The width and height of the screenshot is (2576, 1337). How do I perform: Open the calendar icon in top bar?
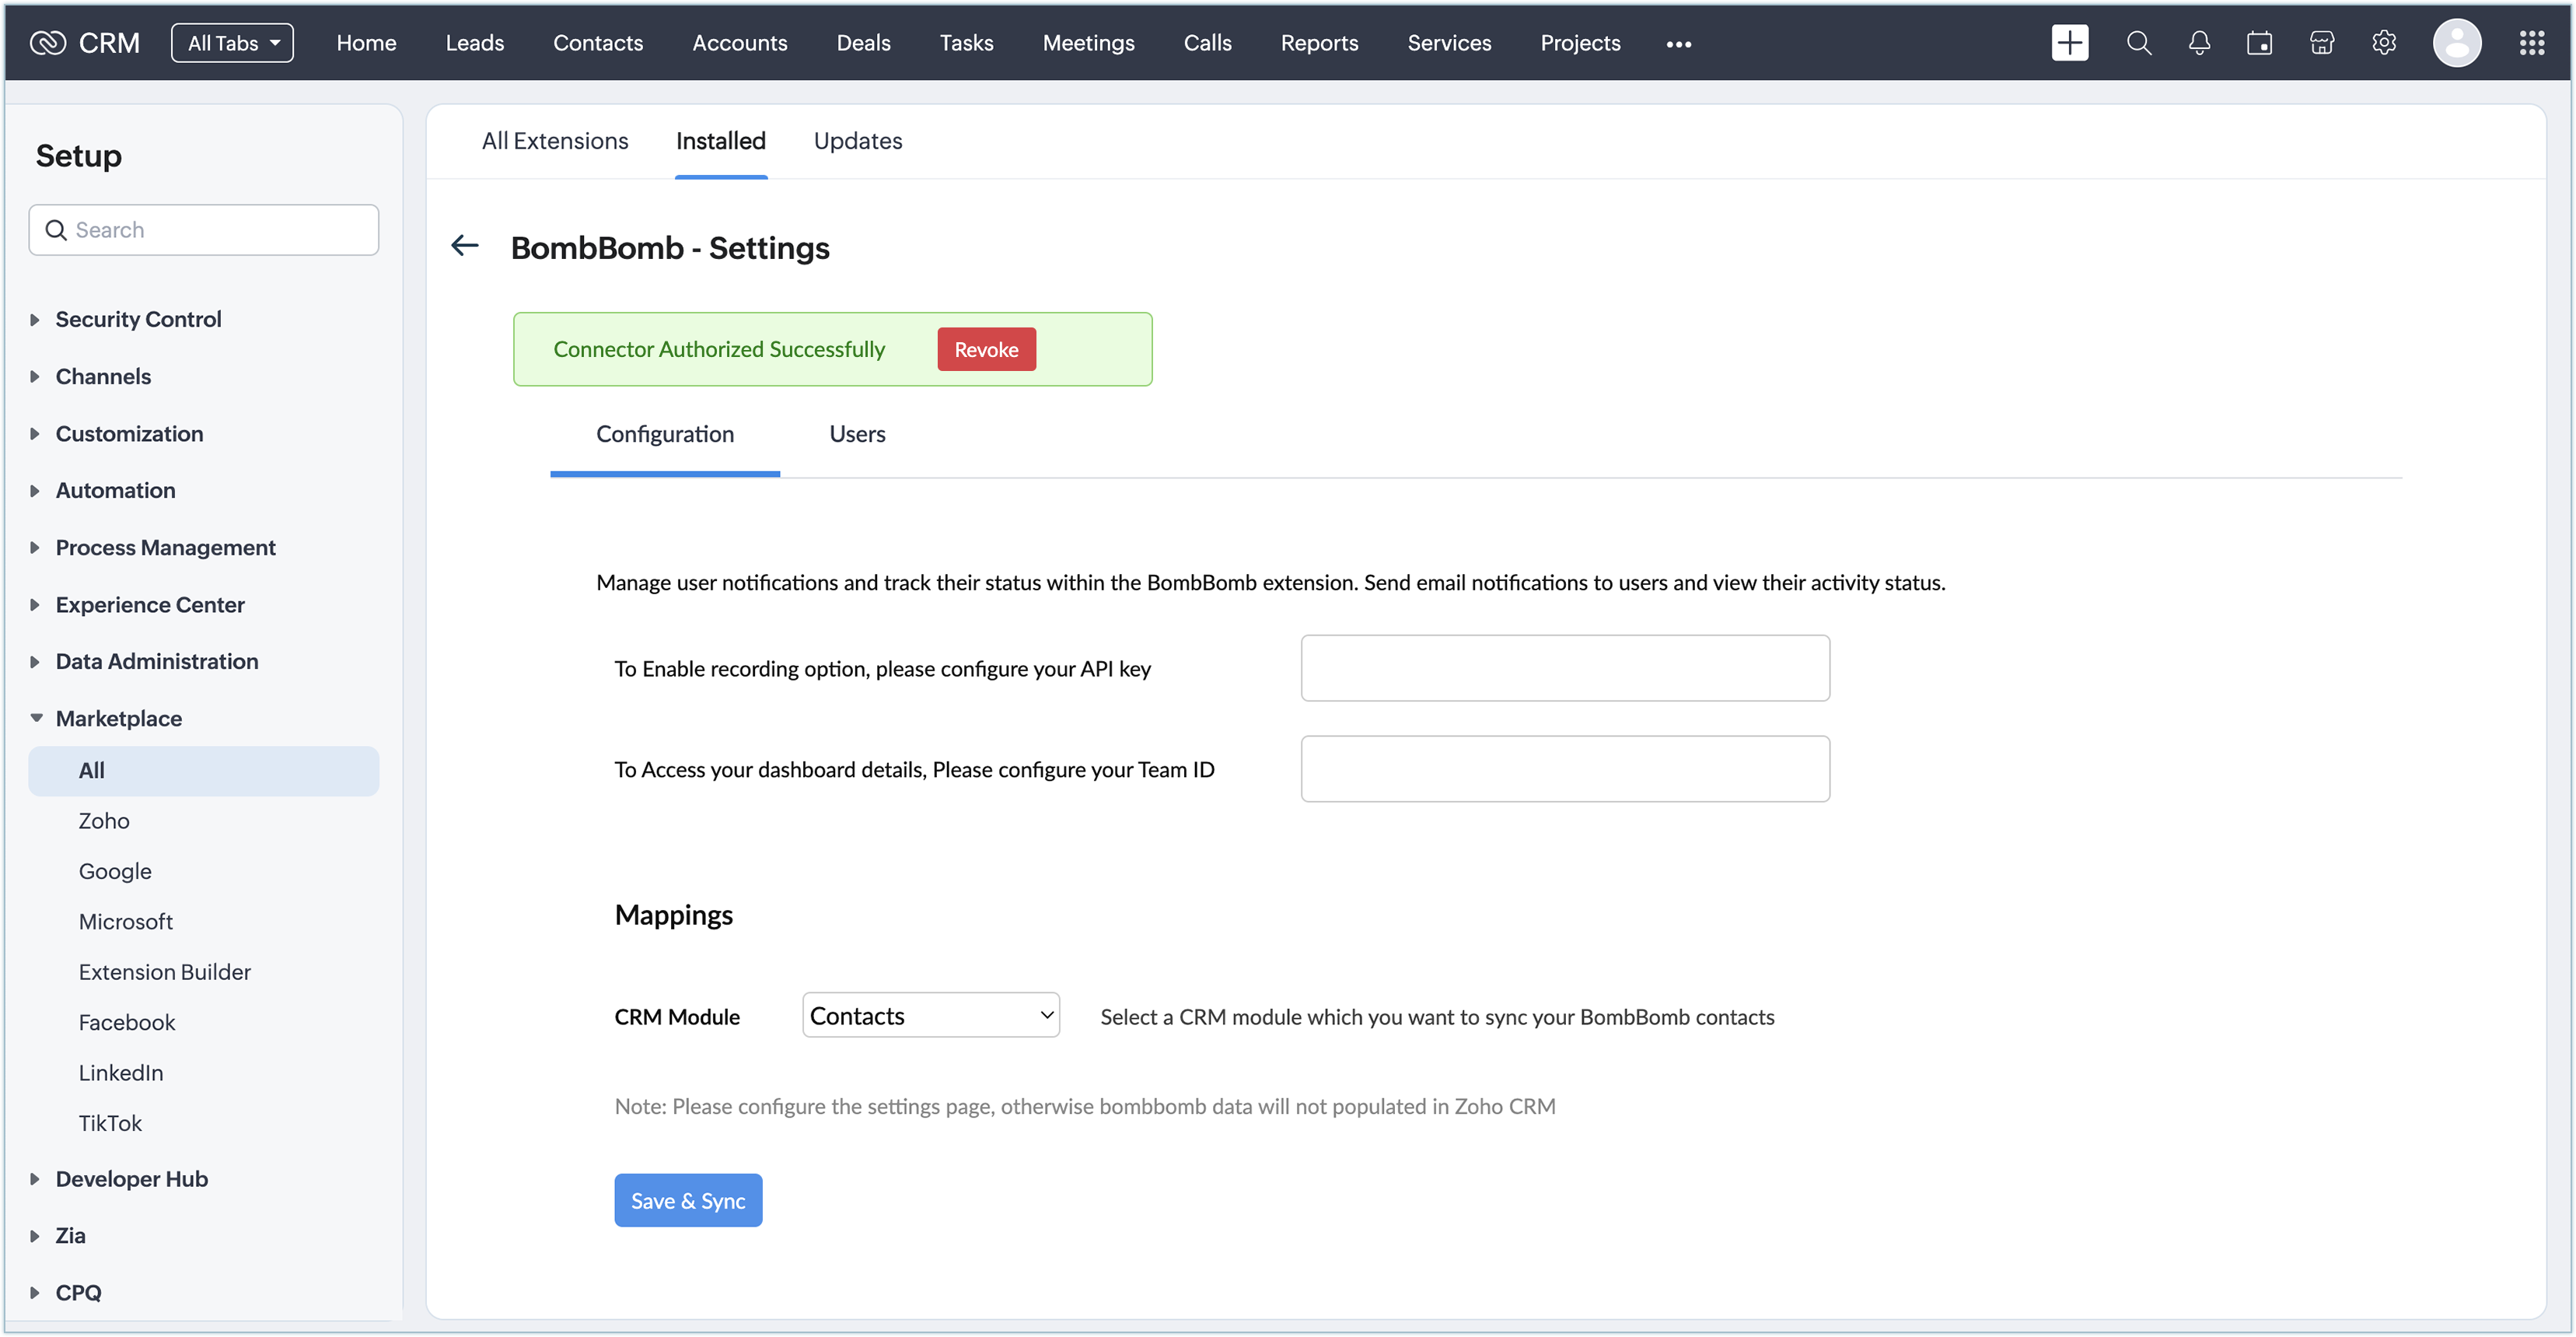2259,43
